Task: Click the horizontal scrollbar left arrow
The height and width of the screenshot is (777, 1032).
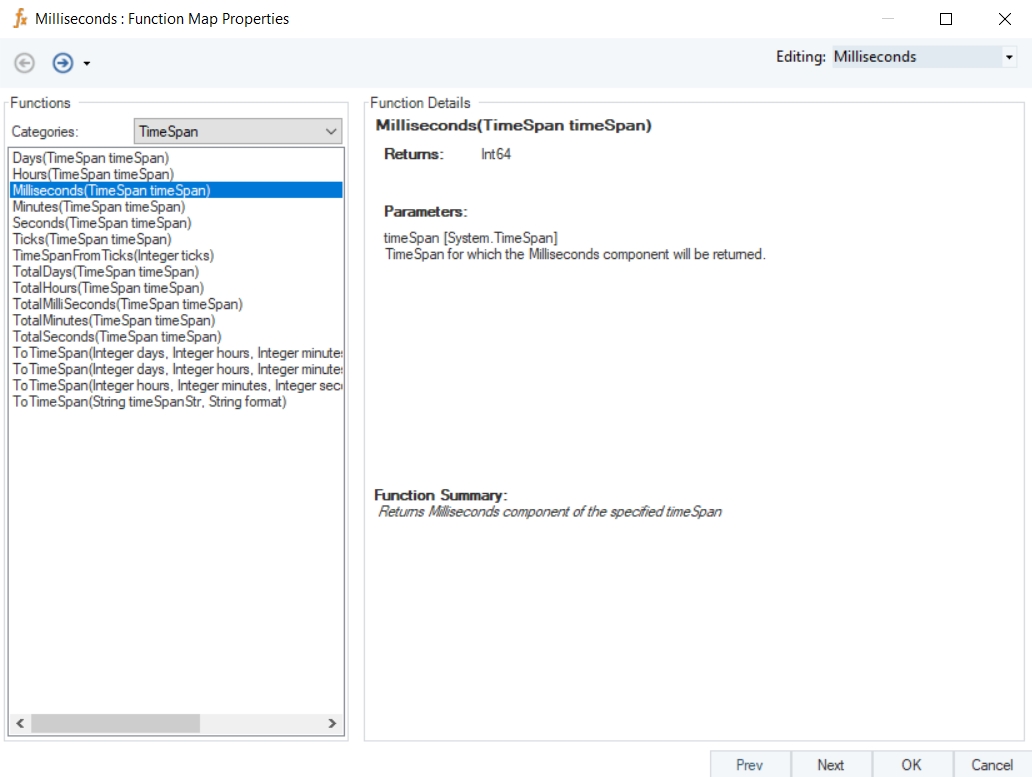Action: coord(18,723)
